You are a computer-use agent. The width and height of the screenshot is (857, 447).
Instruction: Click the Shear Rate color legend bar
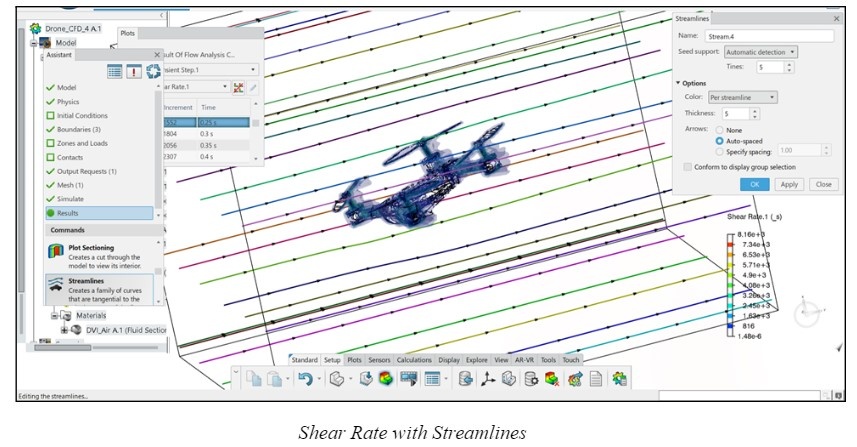pyautogui.click(x=730, y=285)
